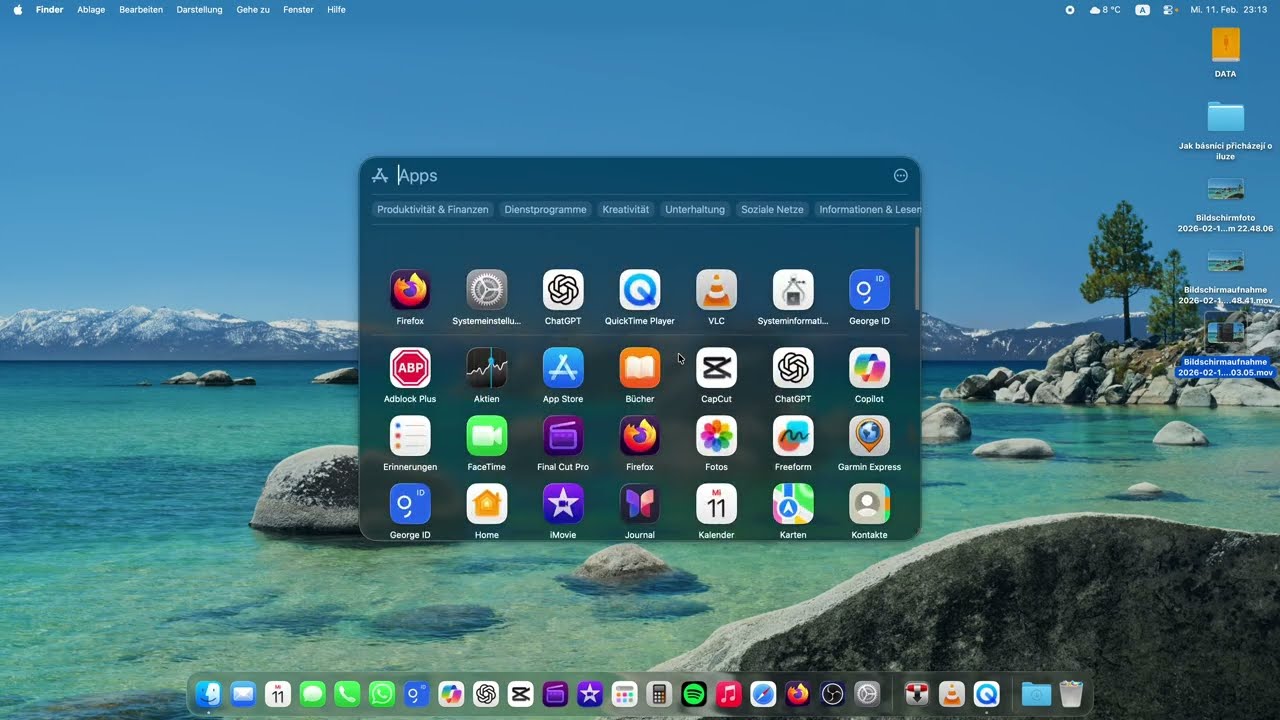The width and height of the screenshot is (1280, 720).
Task: Show Kreativität apps category
Action: coord(626,210)
